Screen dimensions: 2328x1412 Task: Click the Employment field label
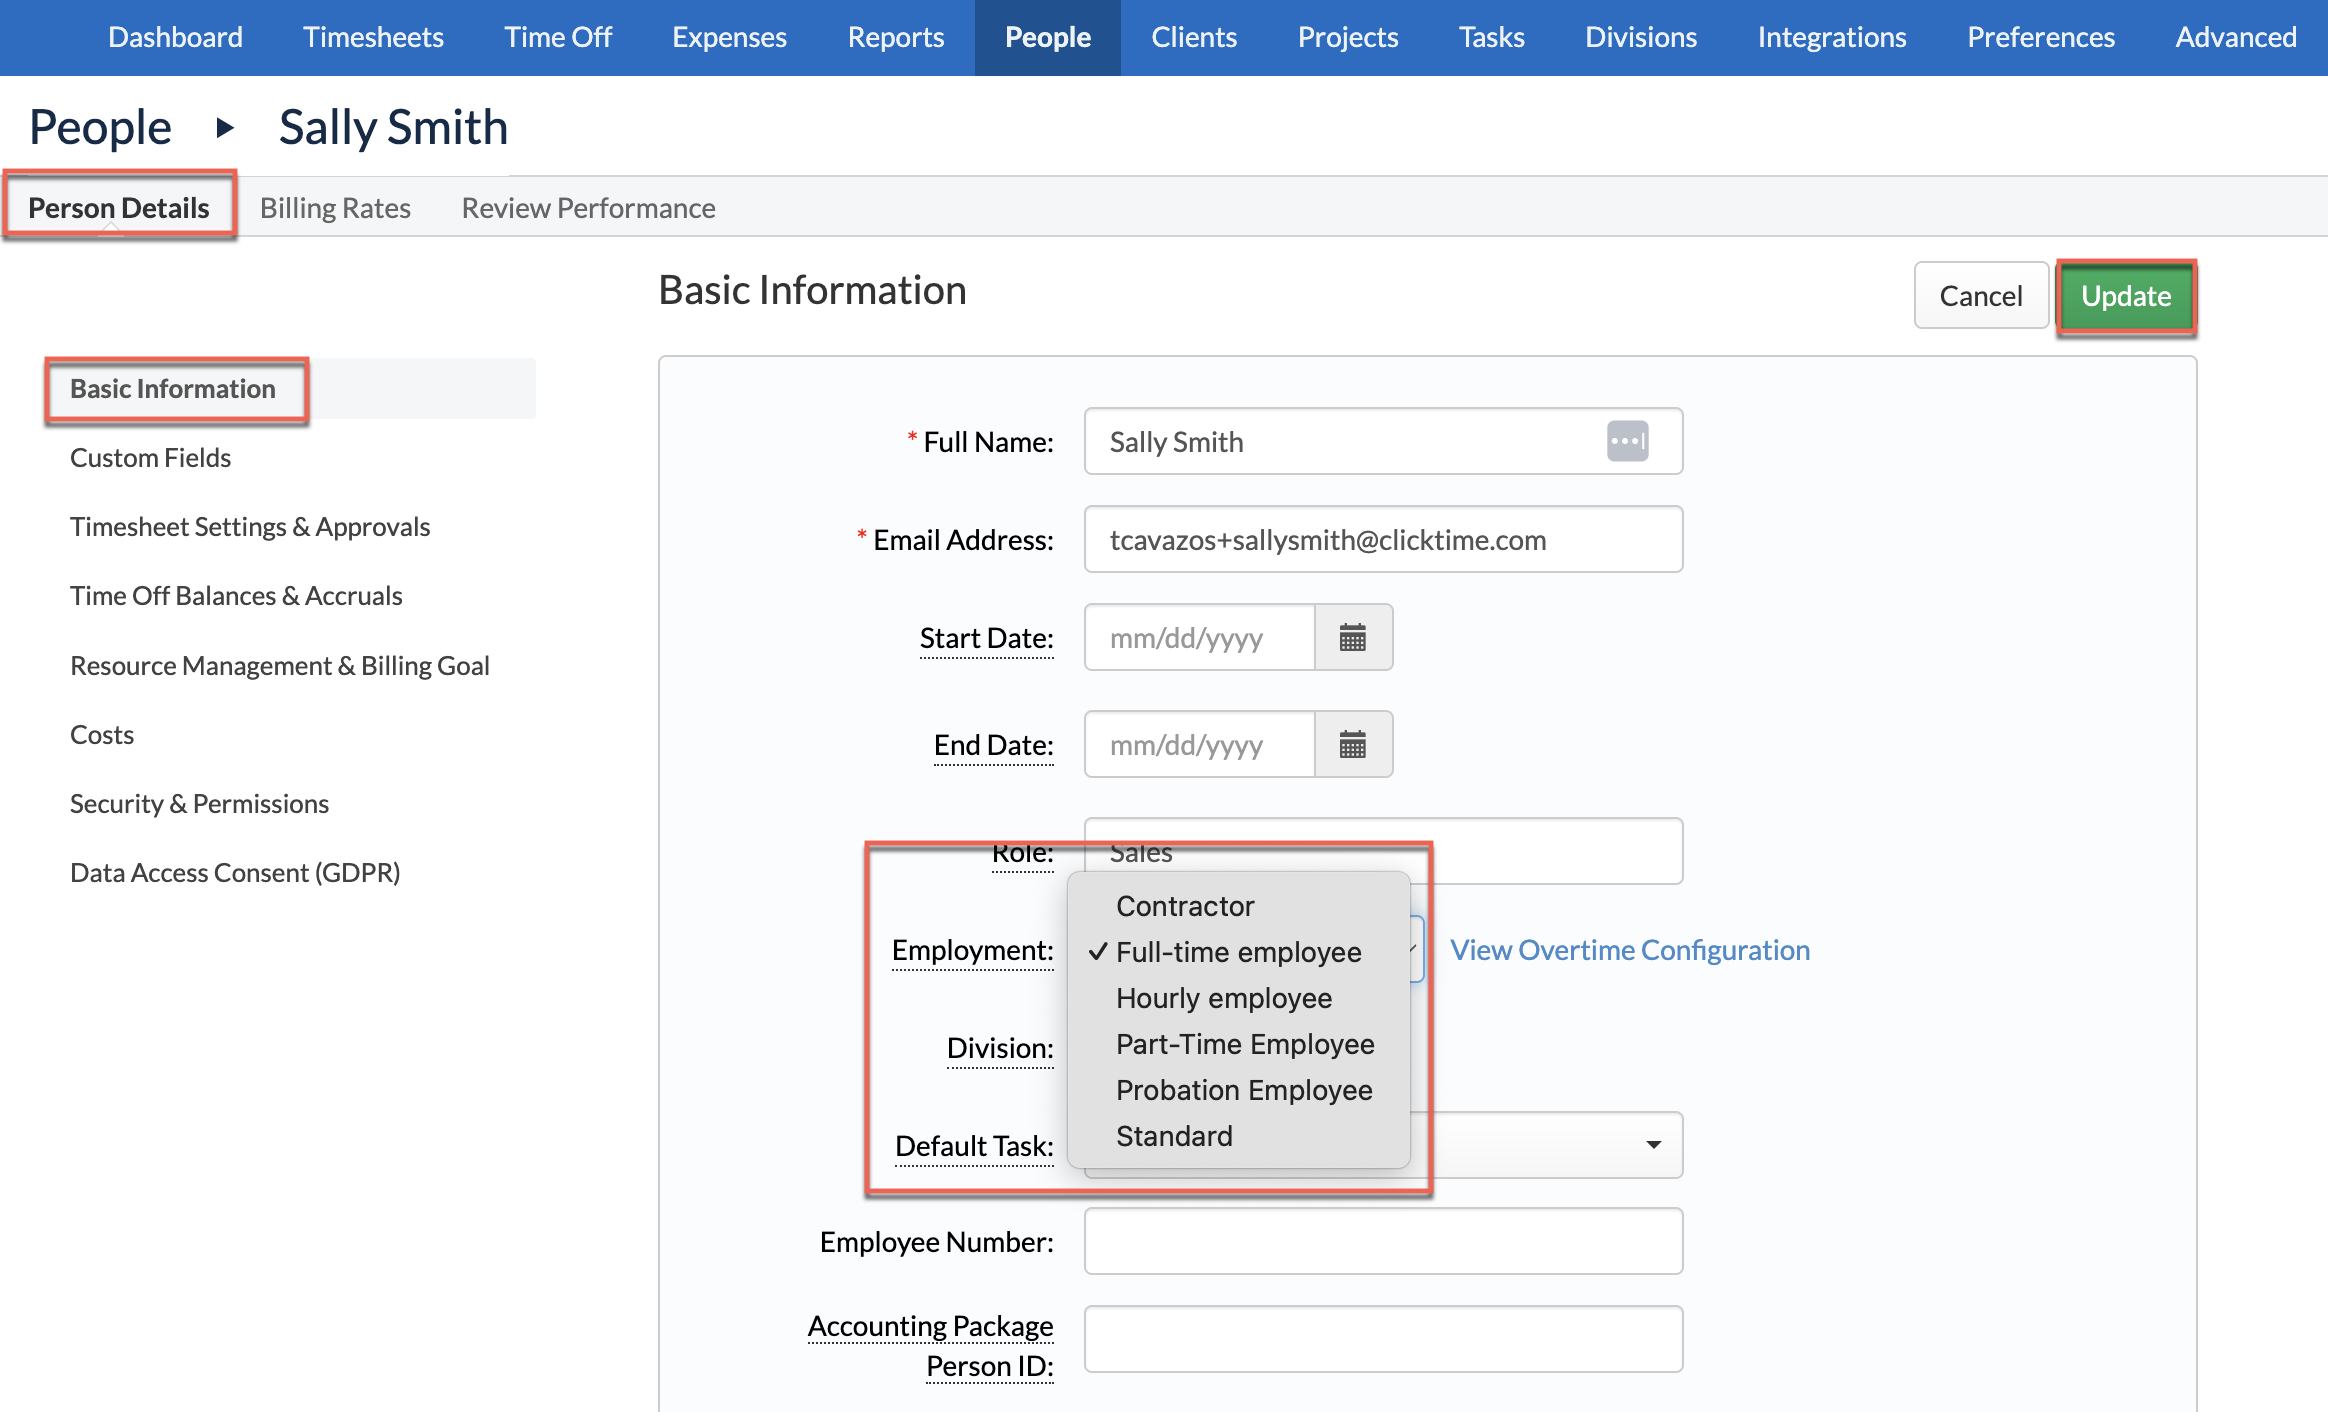click(972, 950)
